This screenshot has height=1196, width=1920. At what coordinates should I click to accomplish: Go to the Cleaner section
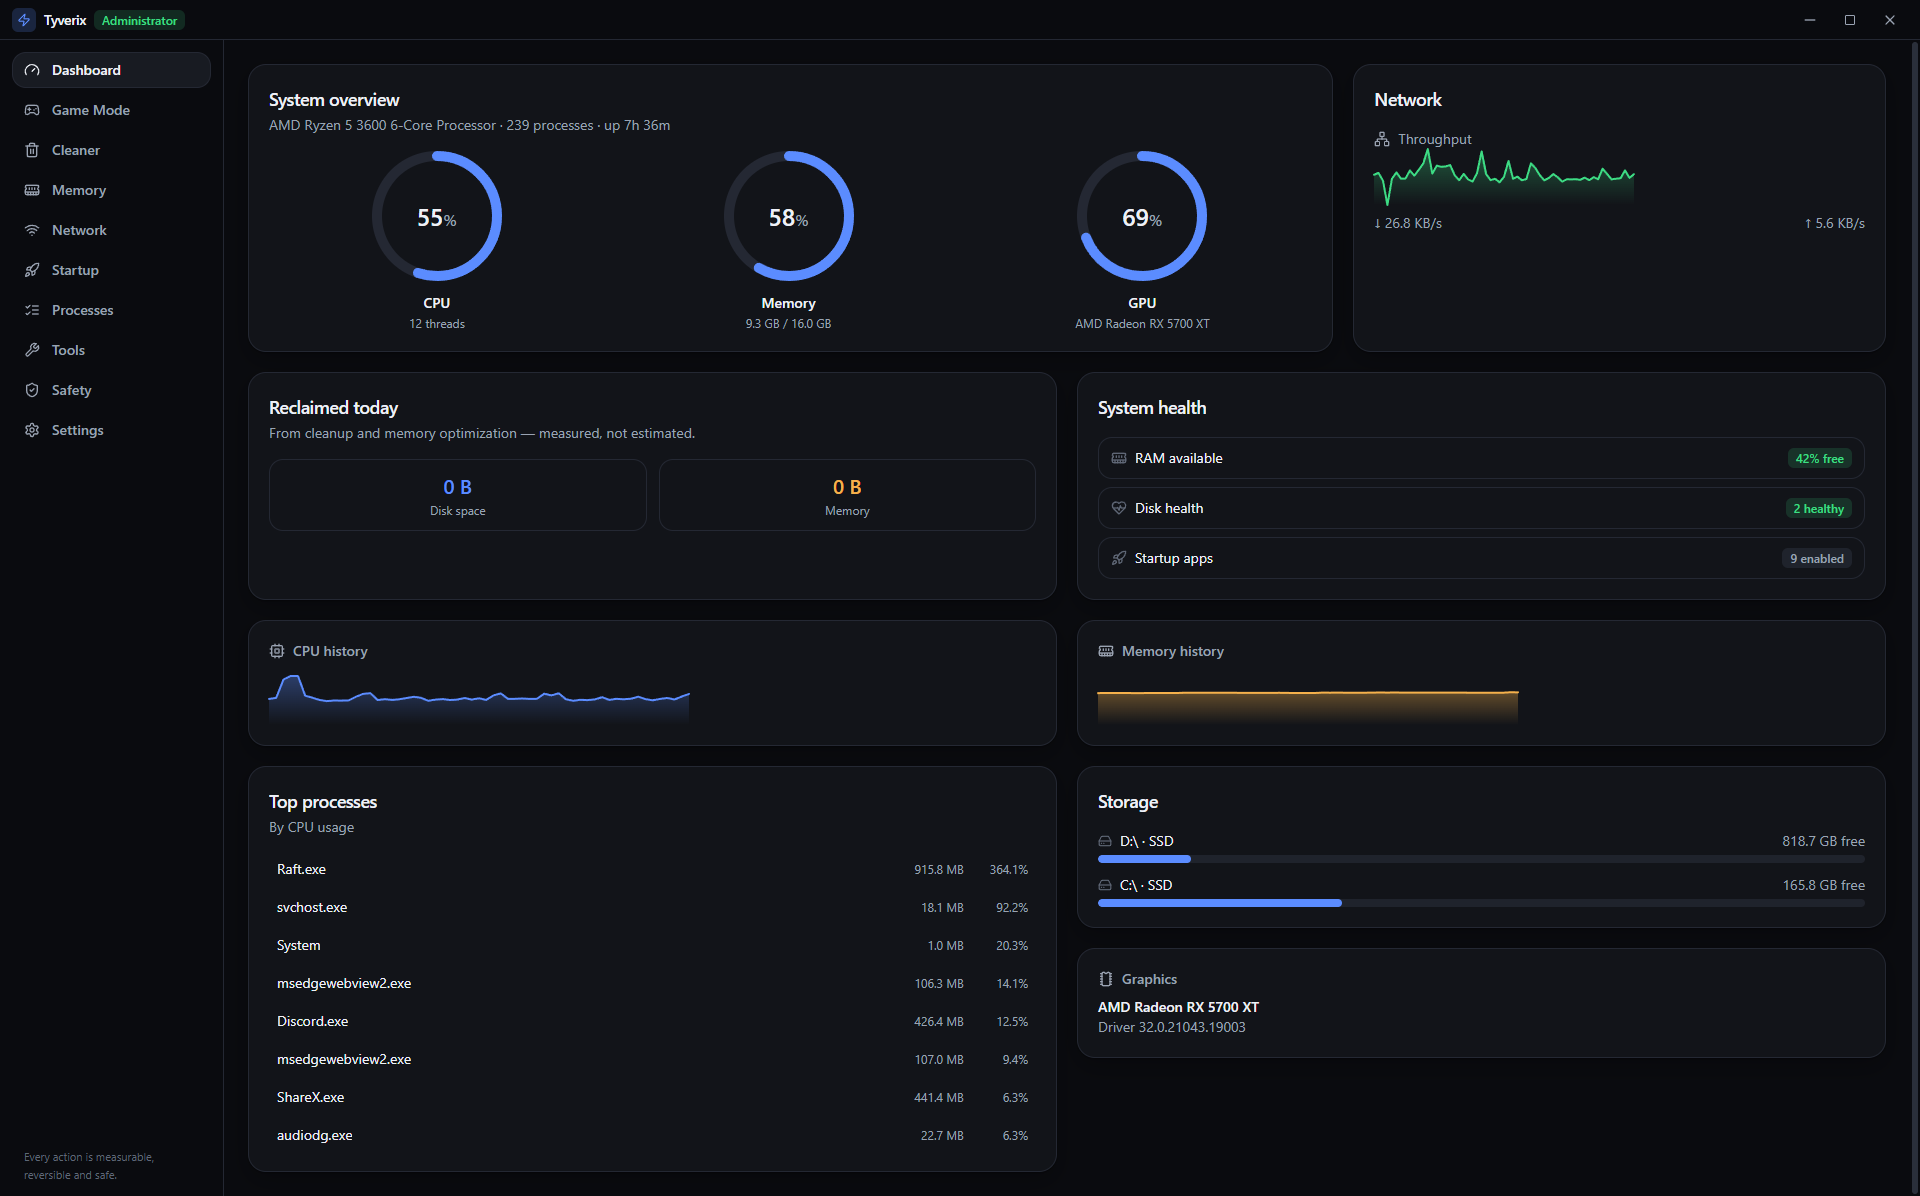coord(111,150)
